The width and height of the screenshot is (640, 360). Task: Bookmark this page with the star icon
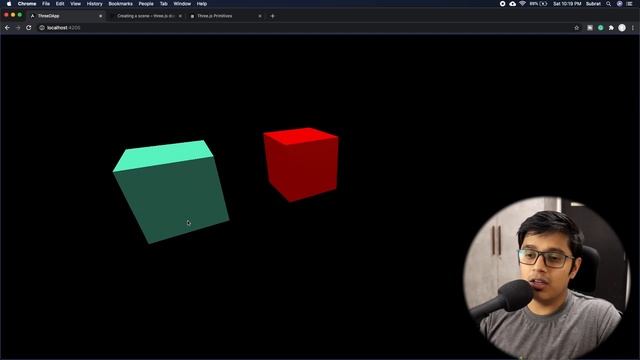(x=577, y=28)
